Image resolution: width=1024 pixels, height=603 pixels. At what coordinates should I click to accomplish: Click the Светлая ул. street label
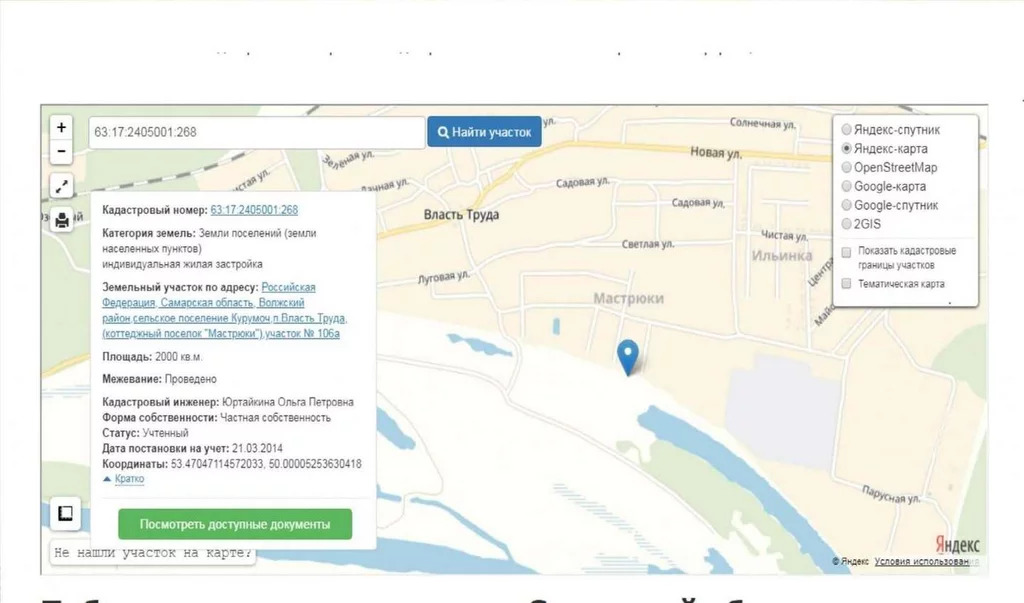[x=648, y=244]
